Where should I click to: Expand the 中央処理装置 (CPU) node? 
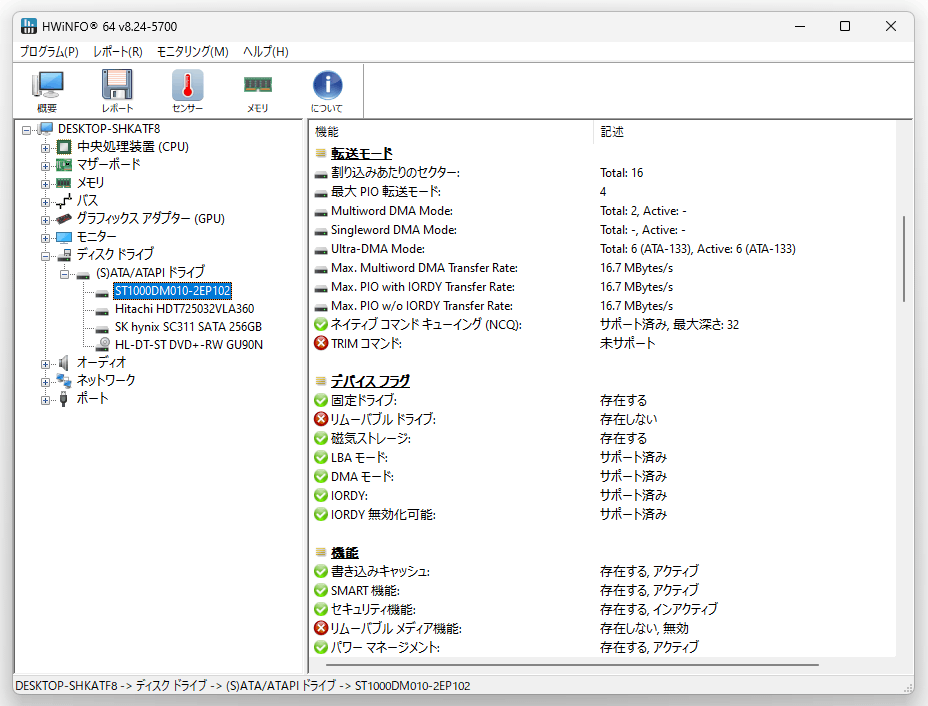45,147
